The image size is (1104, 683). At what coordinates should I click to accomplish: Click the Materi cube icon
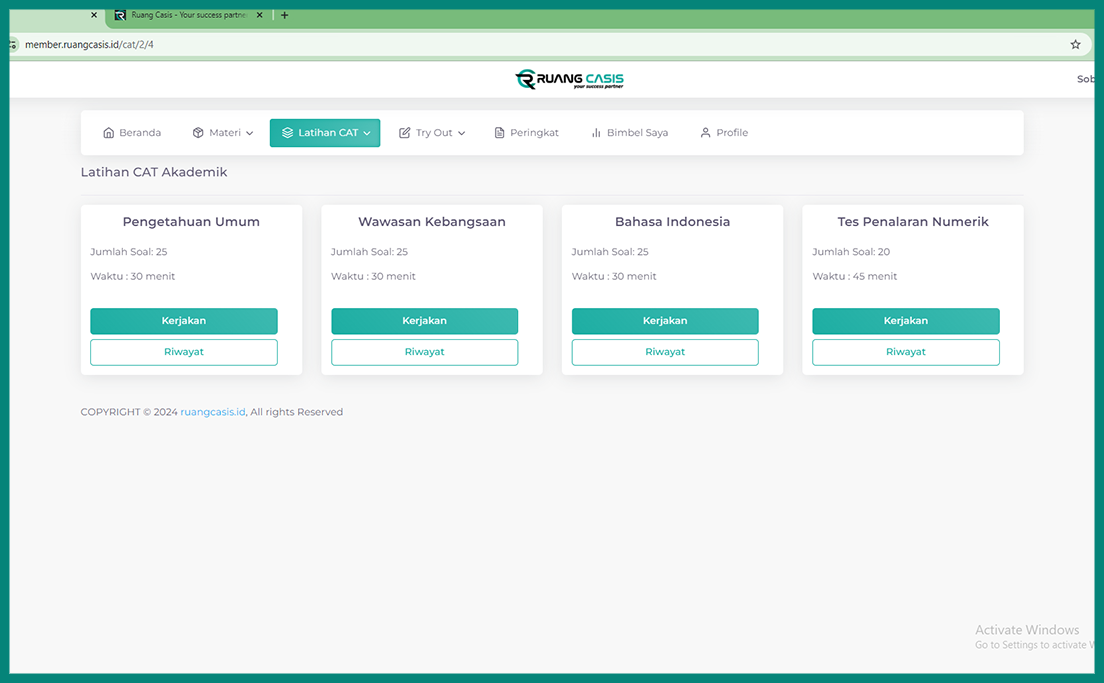(198, 133)
